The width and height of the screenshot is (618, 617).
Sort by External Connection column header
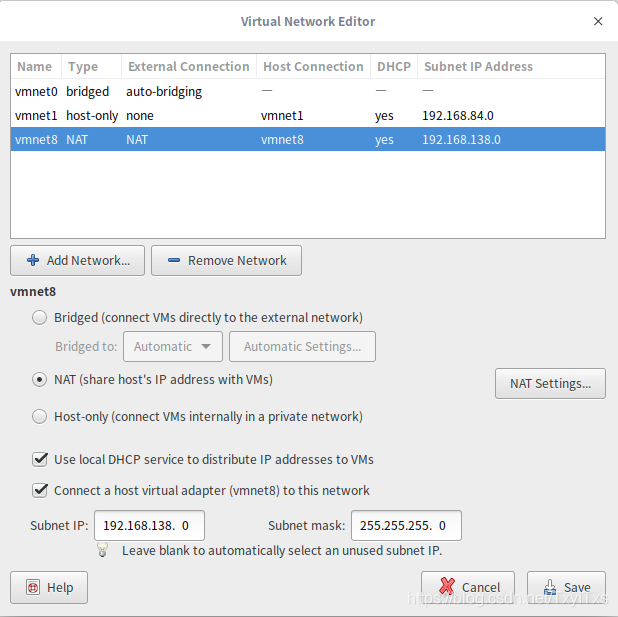click(189, 66)
